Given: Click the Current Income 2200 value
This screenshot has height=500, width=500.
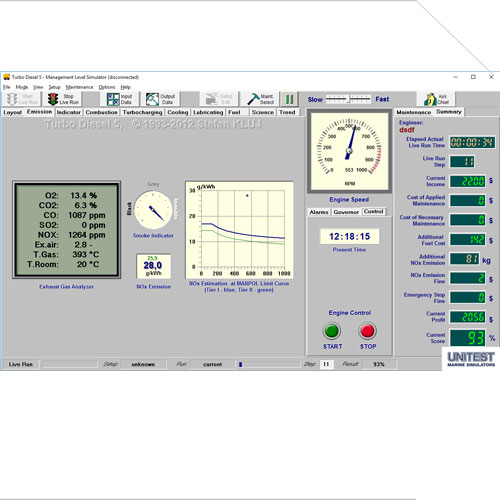Looking at the screenshot, I should coord(468,181).
